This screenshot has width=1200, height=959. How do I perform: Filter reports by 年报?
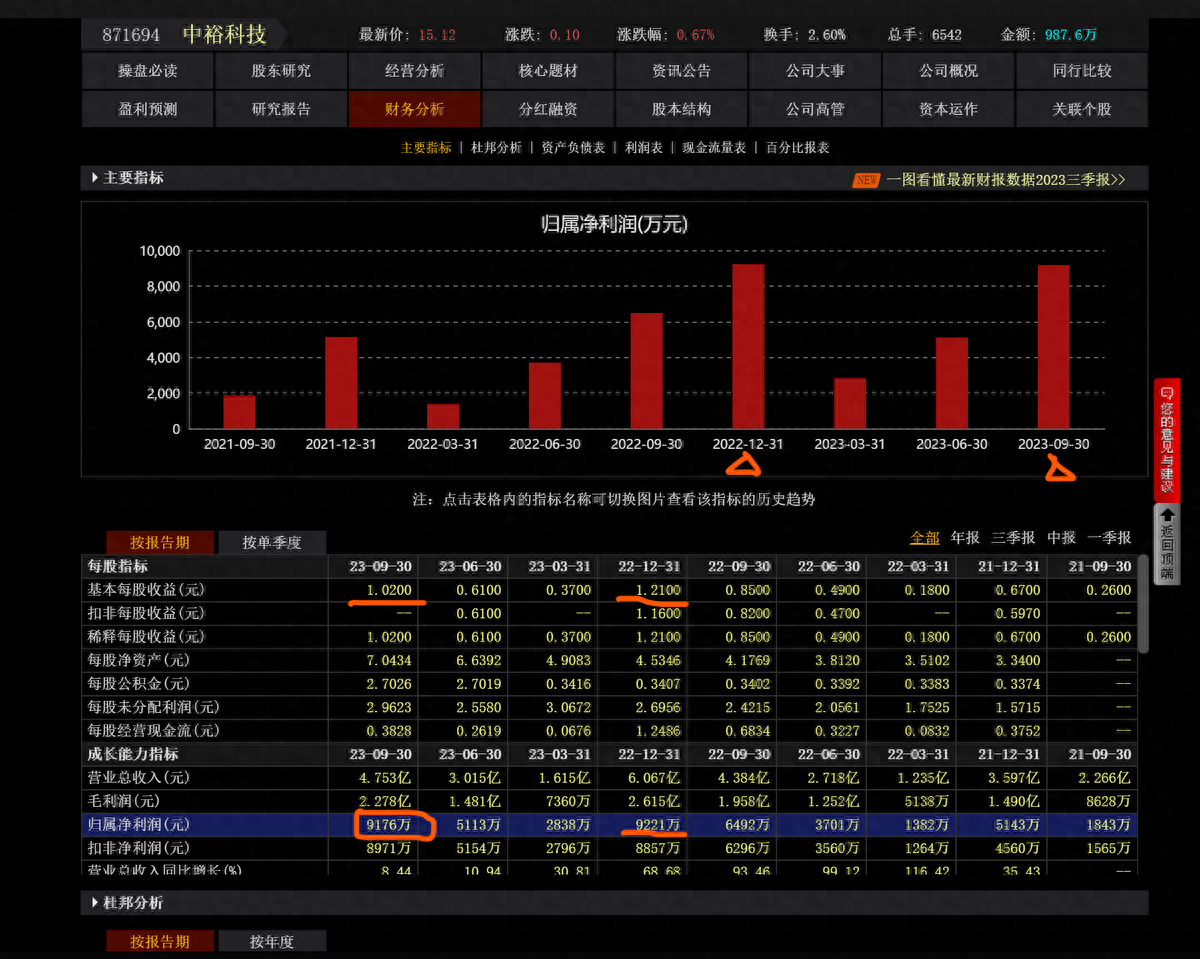point(965,538)
